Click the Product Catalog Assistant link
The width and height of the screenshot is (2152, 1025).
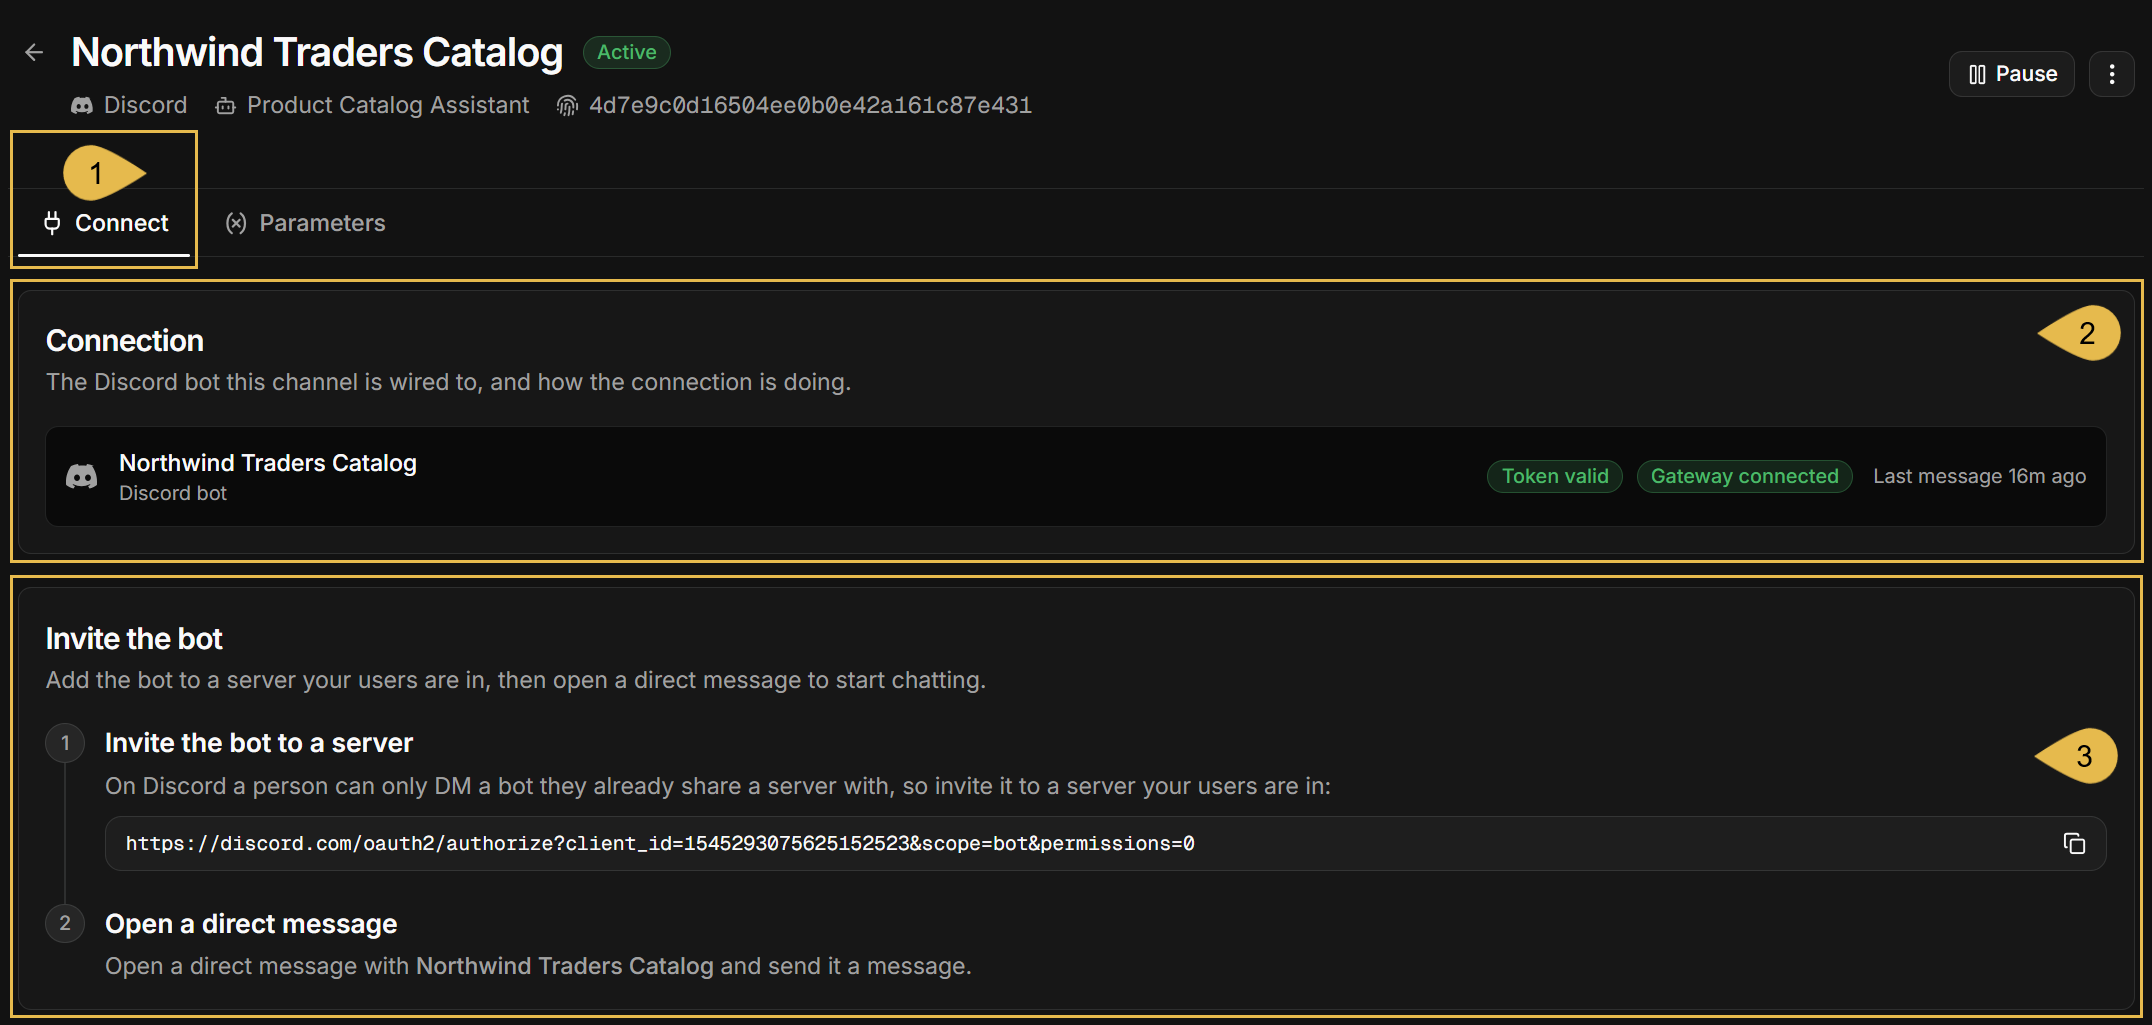[x=388, y=105]
